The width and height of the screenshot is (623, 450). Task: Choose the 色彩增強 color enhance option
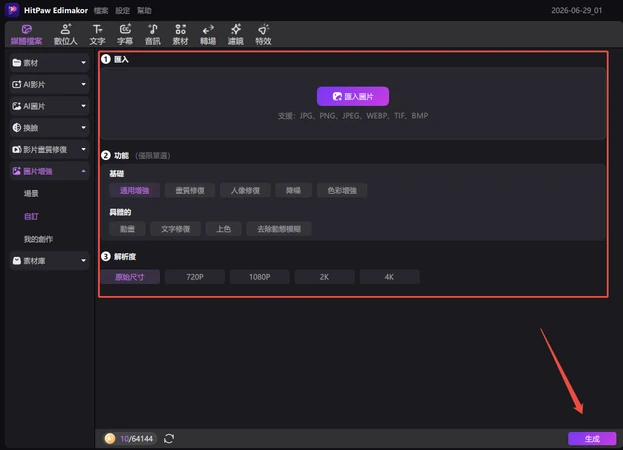coord(342,191)
